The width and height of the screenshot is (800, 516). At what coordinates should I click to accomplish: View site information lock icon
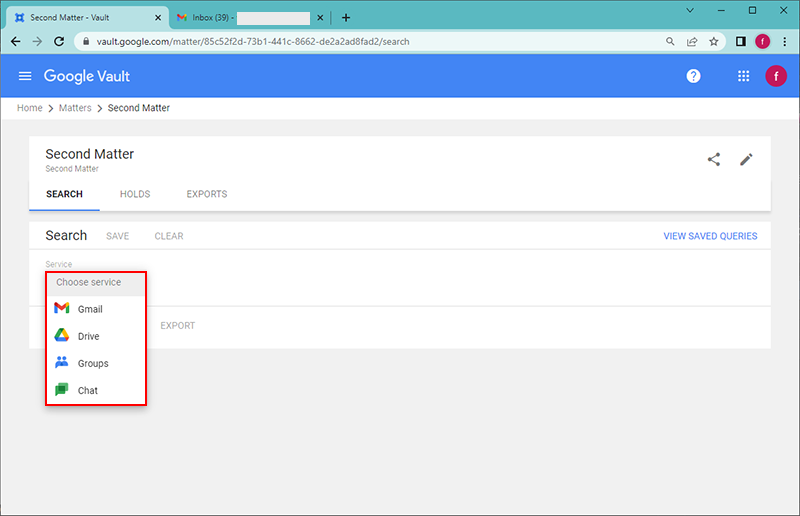click(86, 41)
